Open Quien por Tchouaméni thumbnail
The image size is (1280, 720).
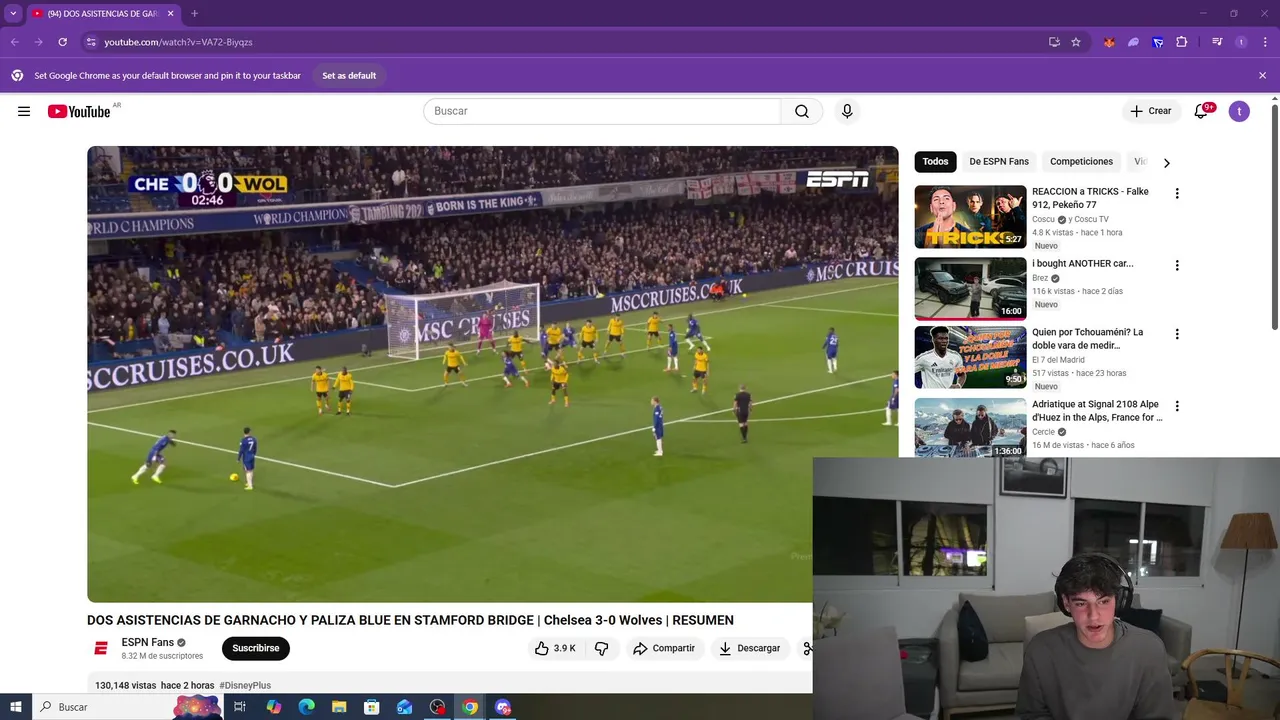click(970, 357)
